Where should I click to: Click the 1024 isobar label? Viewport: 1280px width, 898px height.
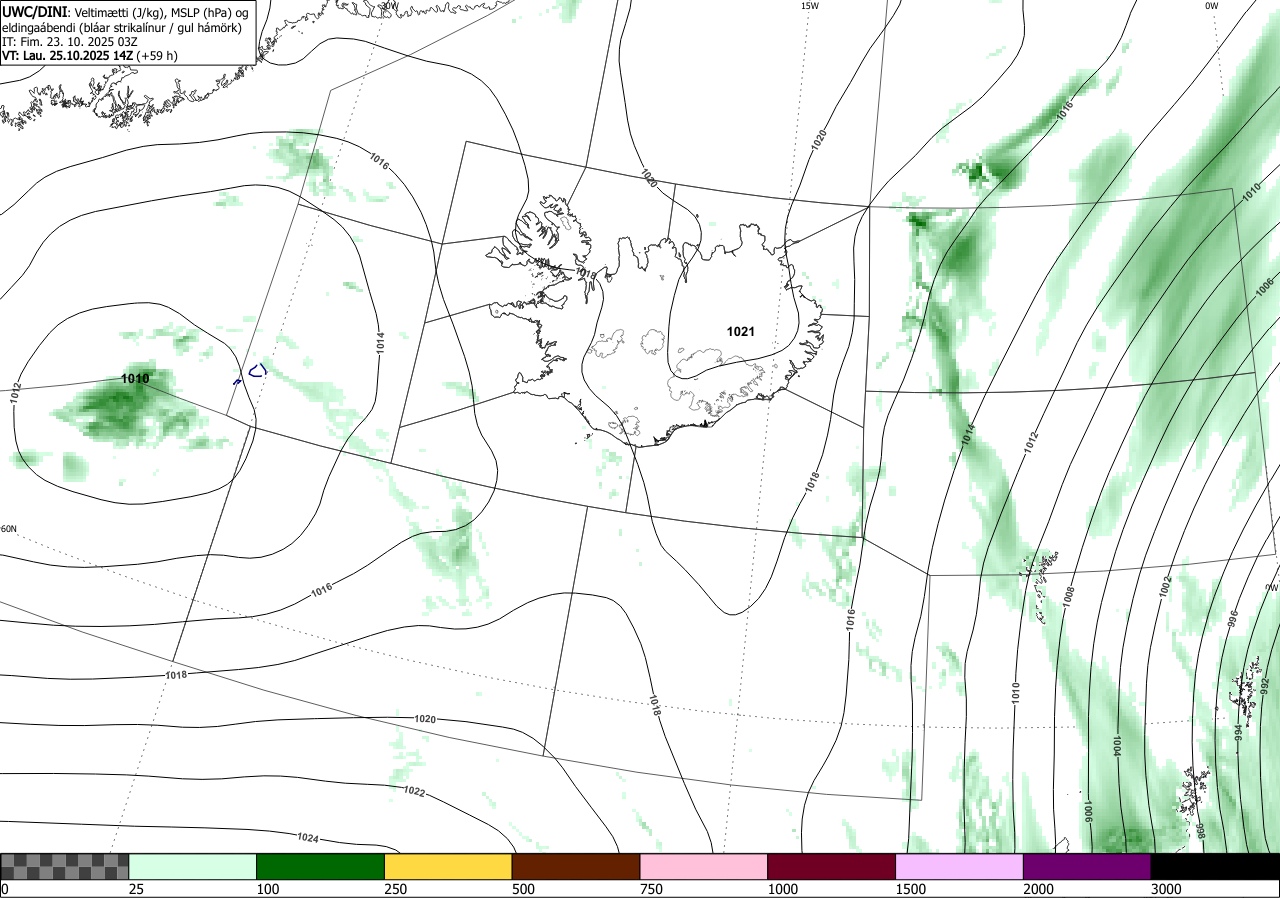(308, 838)
